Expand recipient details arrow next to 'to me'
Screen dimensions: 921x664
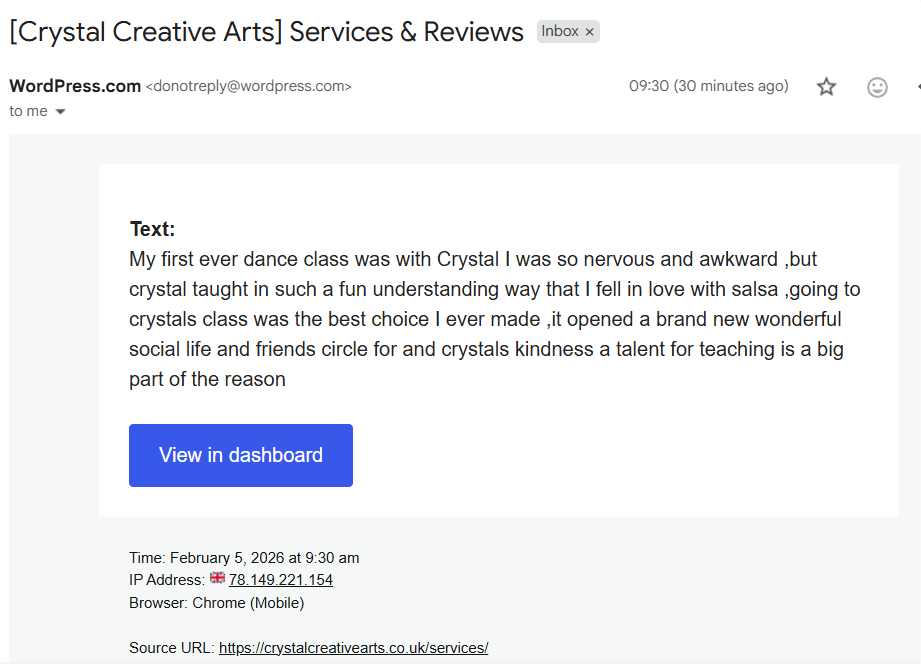[60, 112]
